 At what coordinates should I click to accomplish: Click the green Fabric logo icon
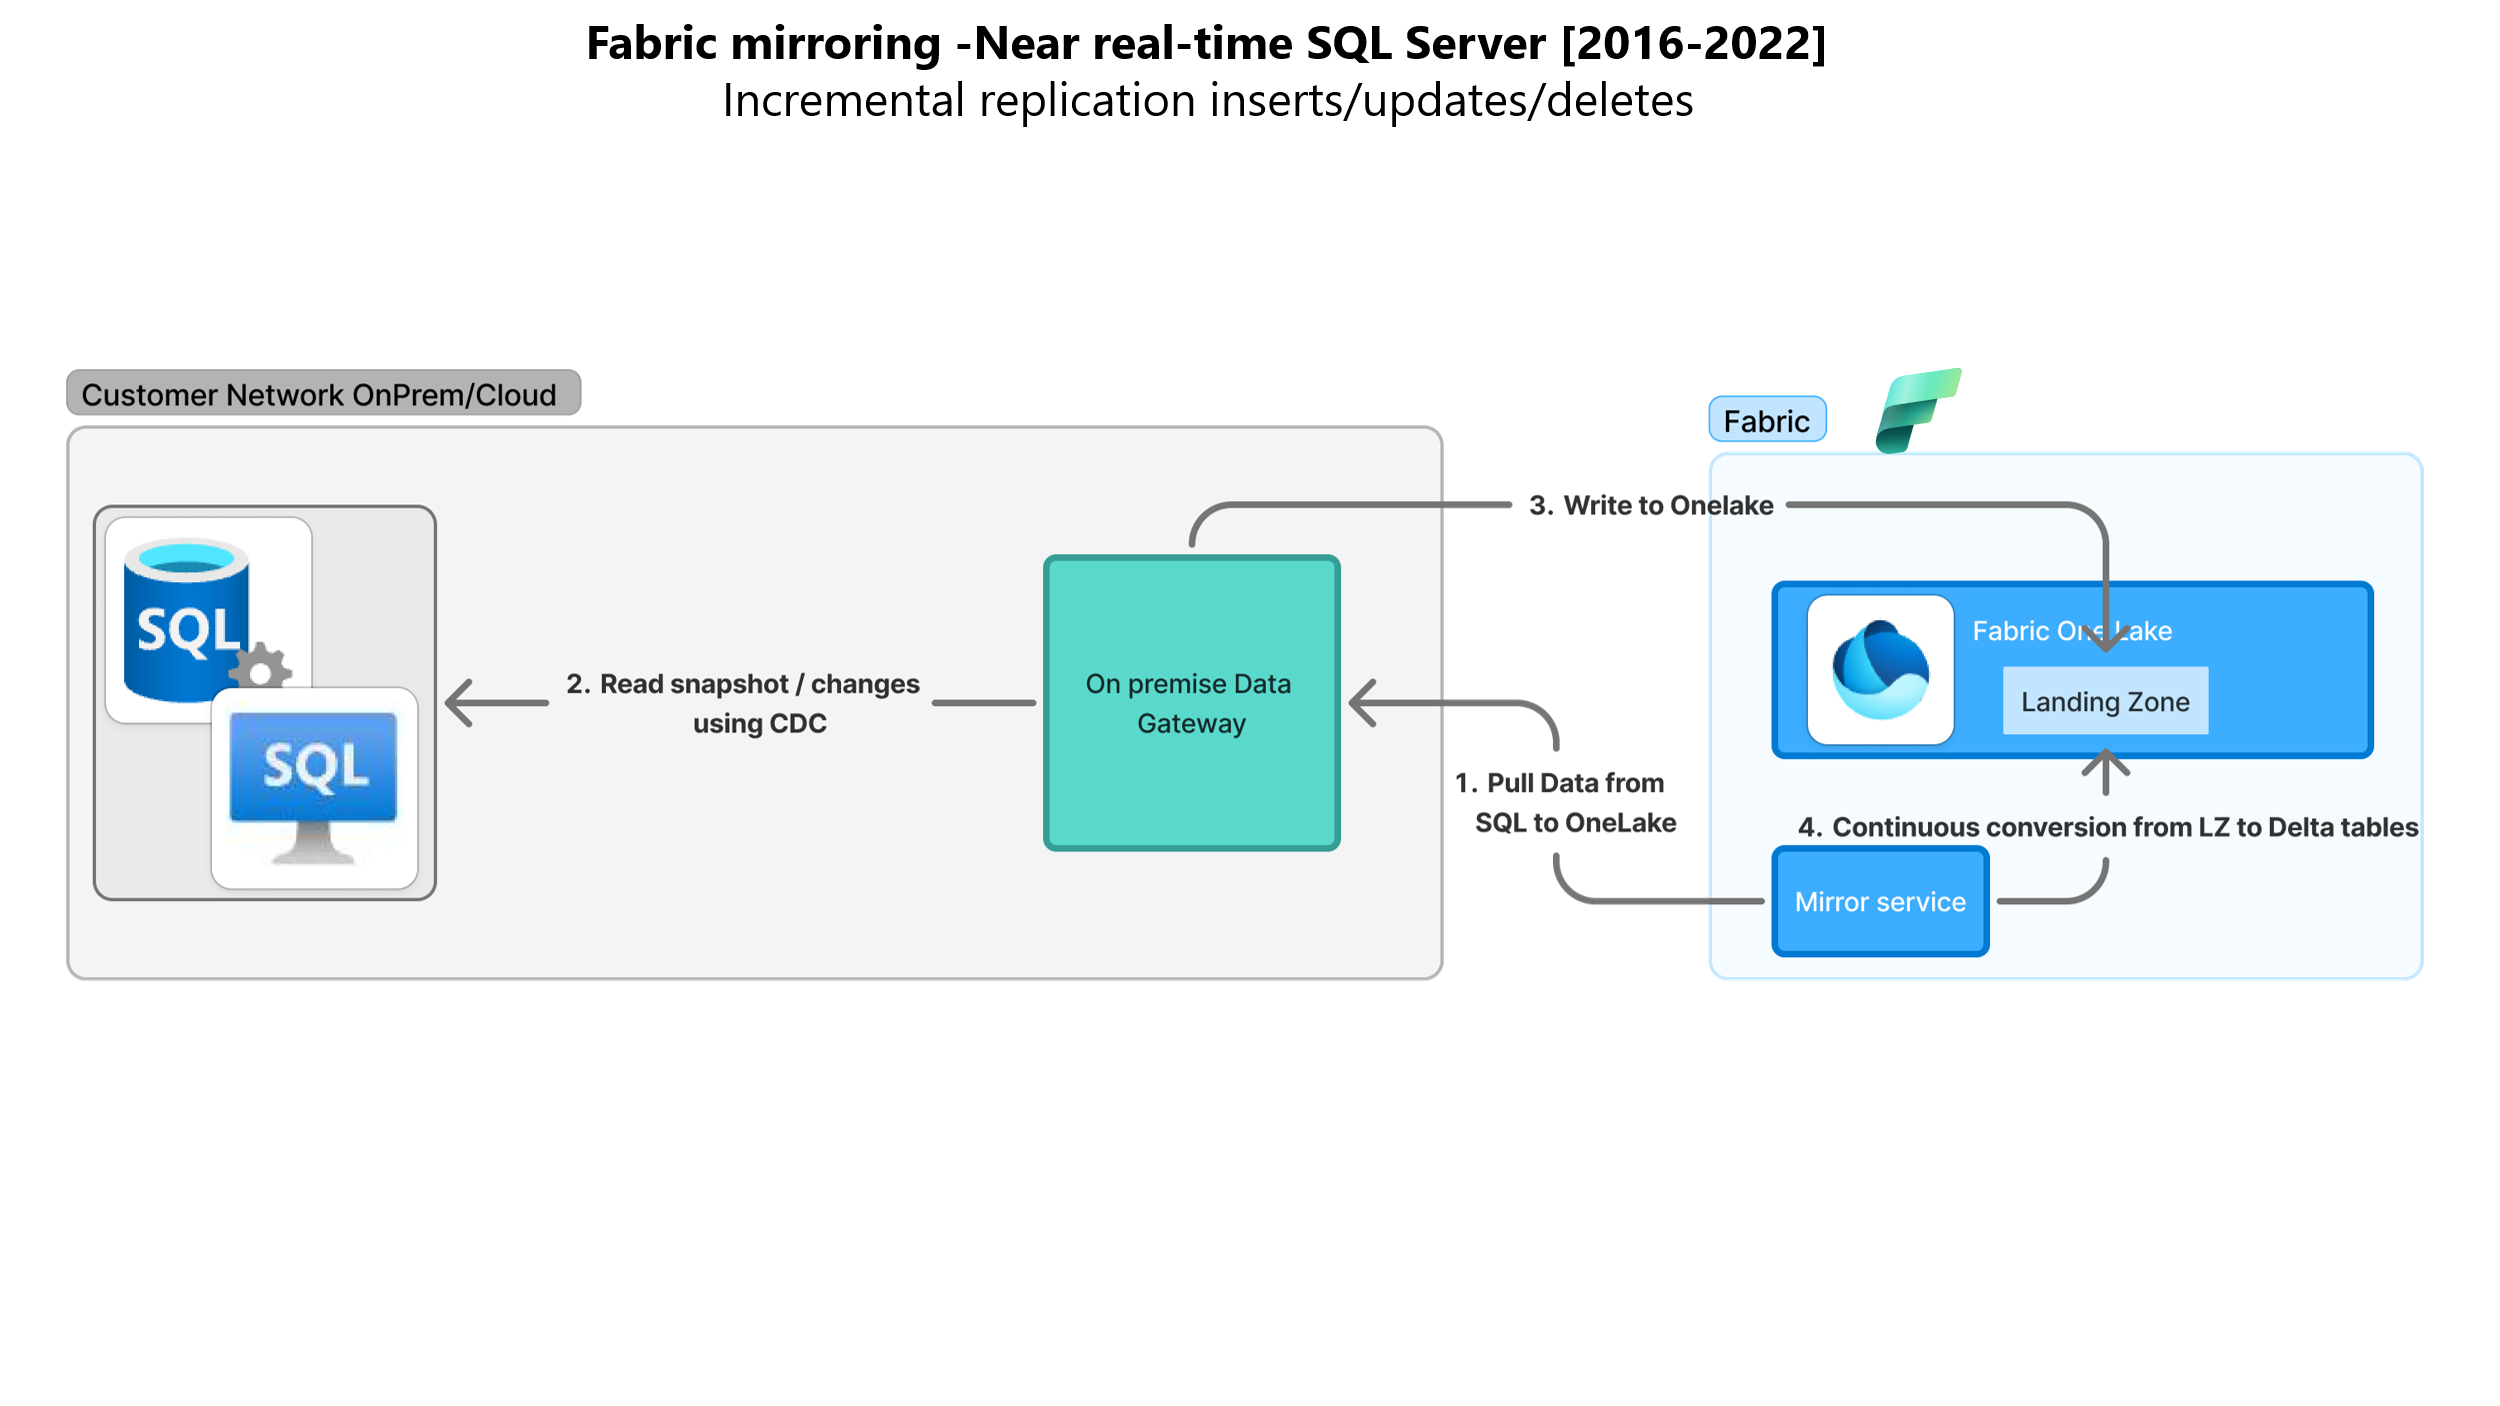click(x=1917, y=411)
